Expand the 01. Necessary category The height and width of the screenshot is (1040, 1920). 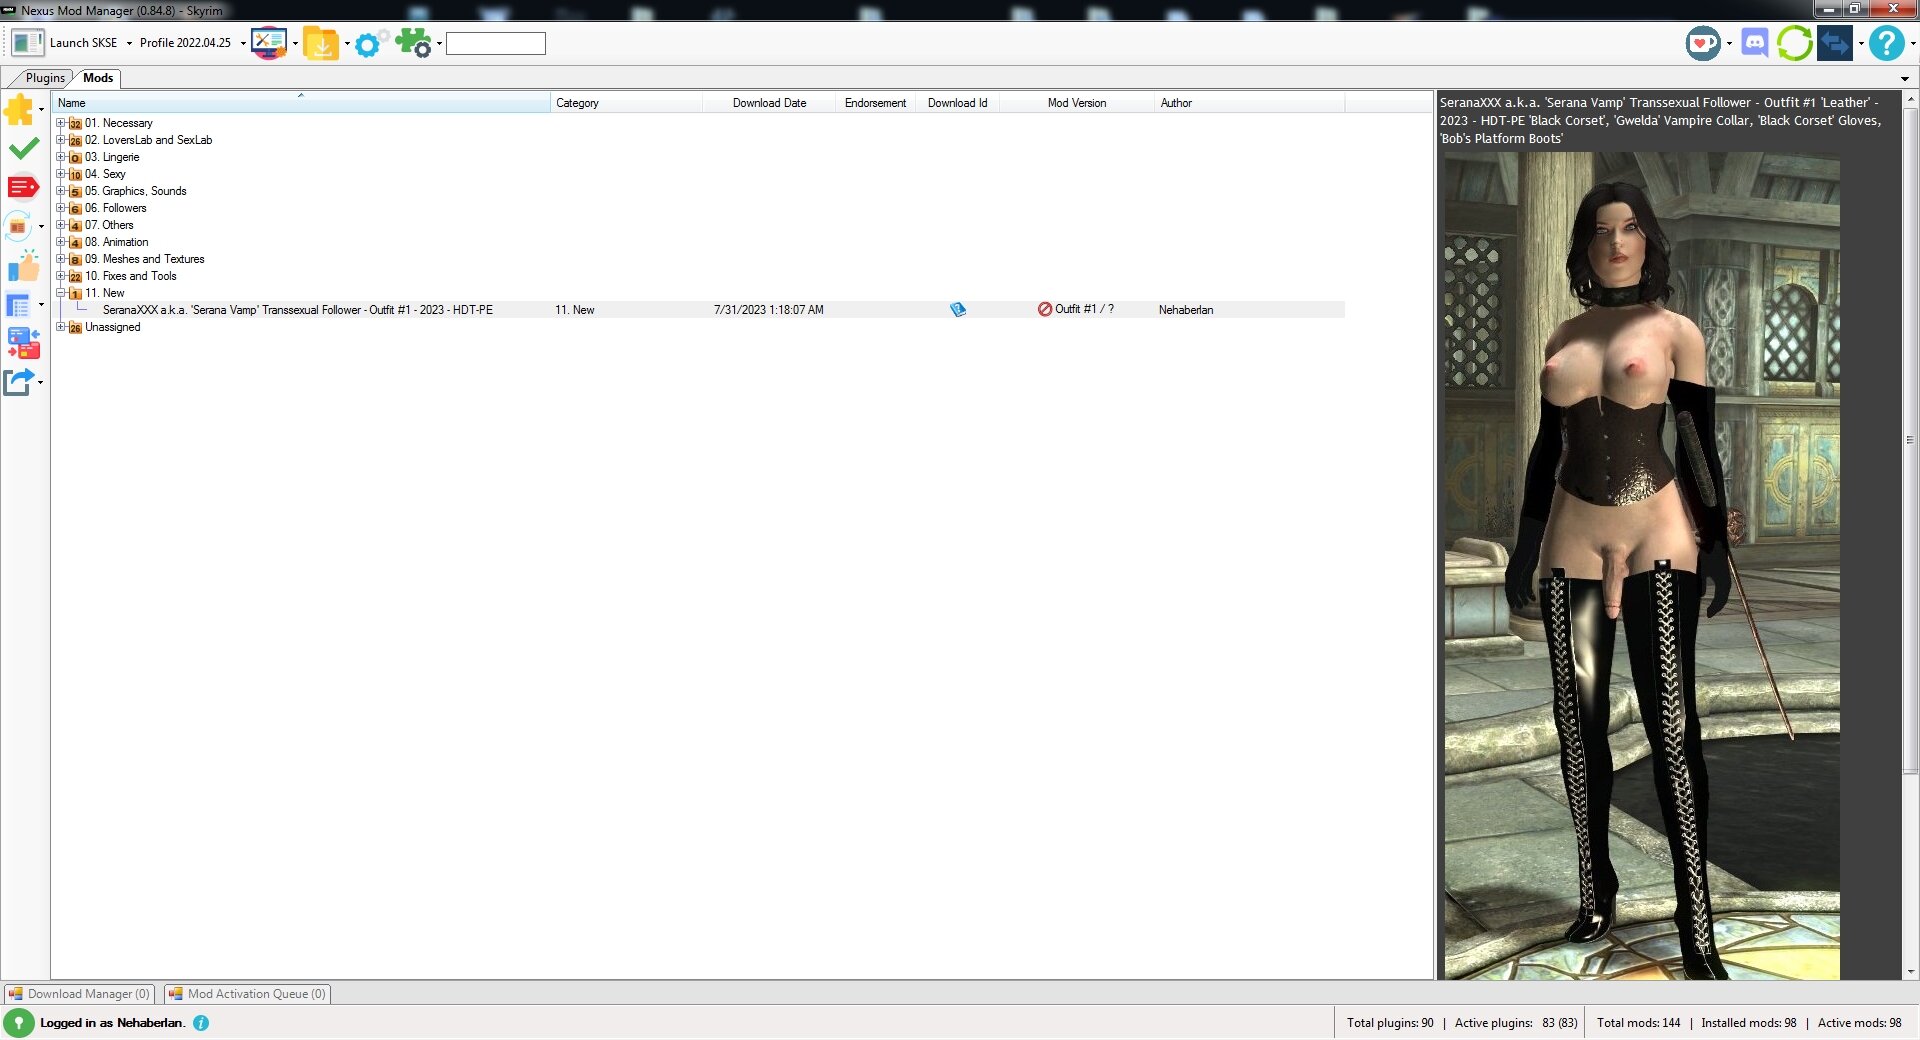point(60,123)
